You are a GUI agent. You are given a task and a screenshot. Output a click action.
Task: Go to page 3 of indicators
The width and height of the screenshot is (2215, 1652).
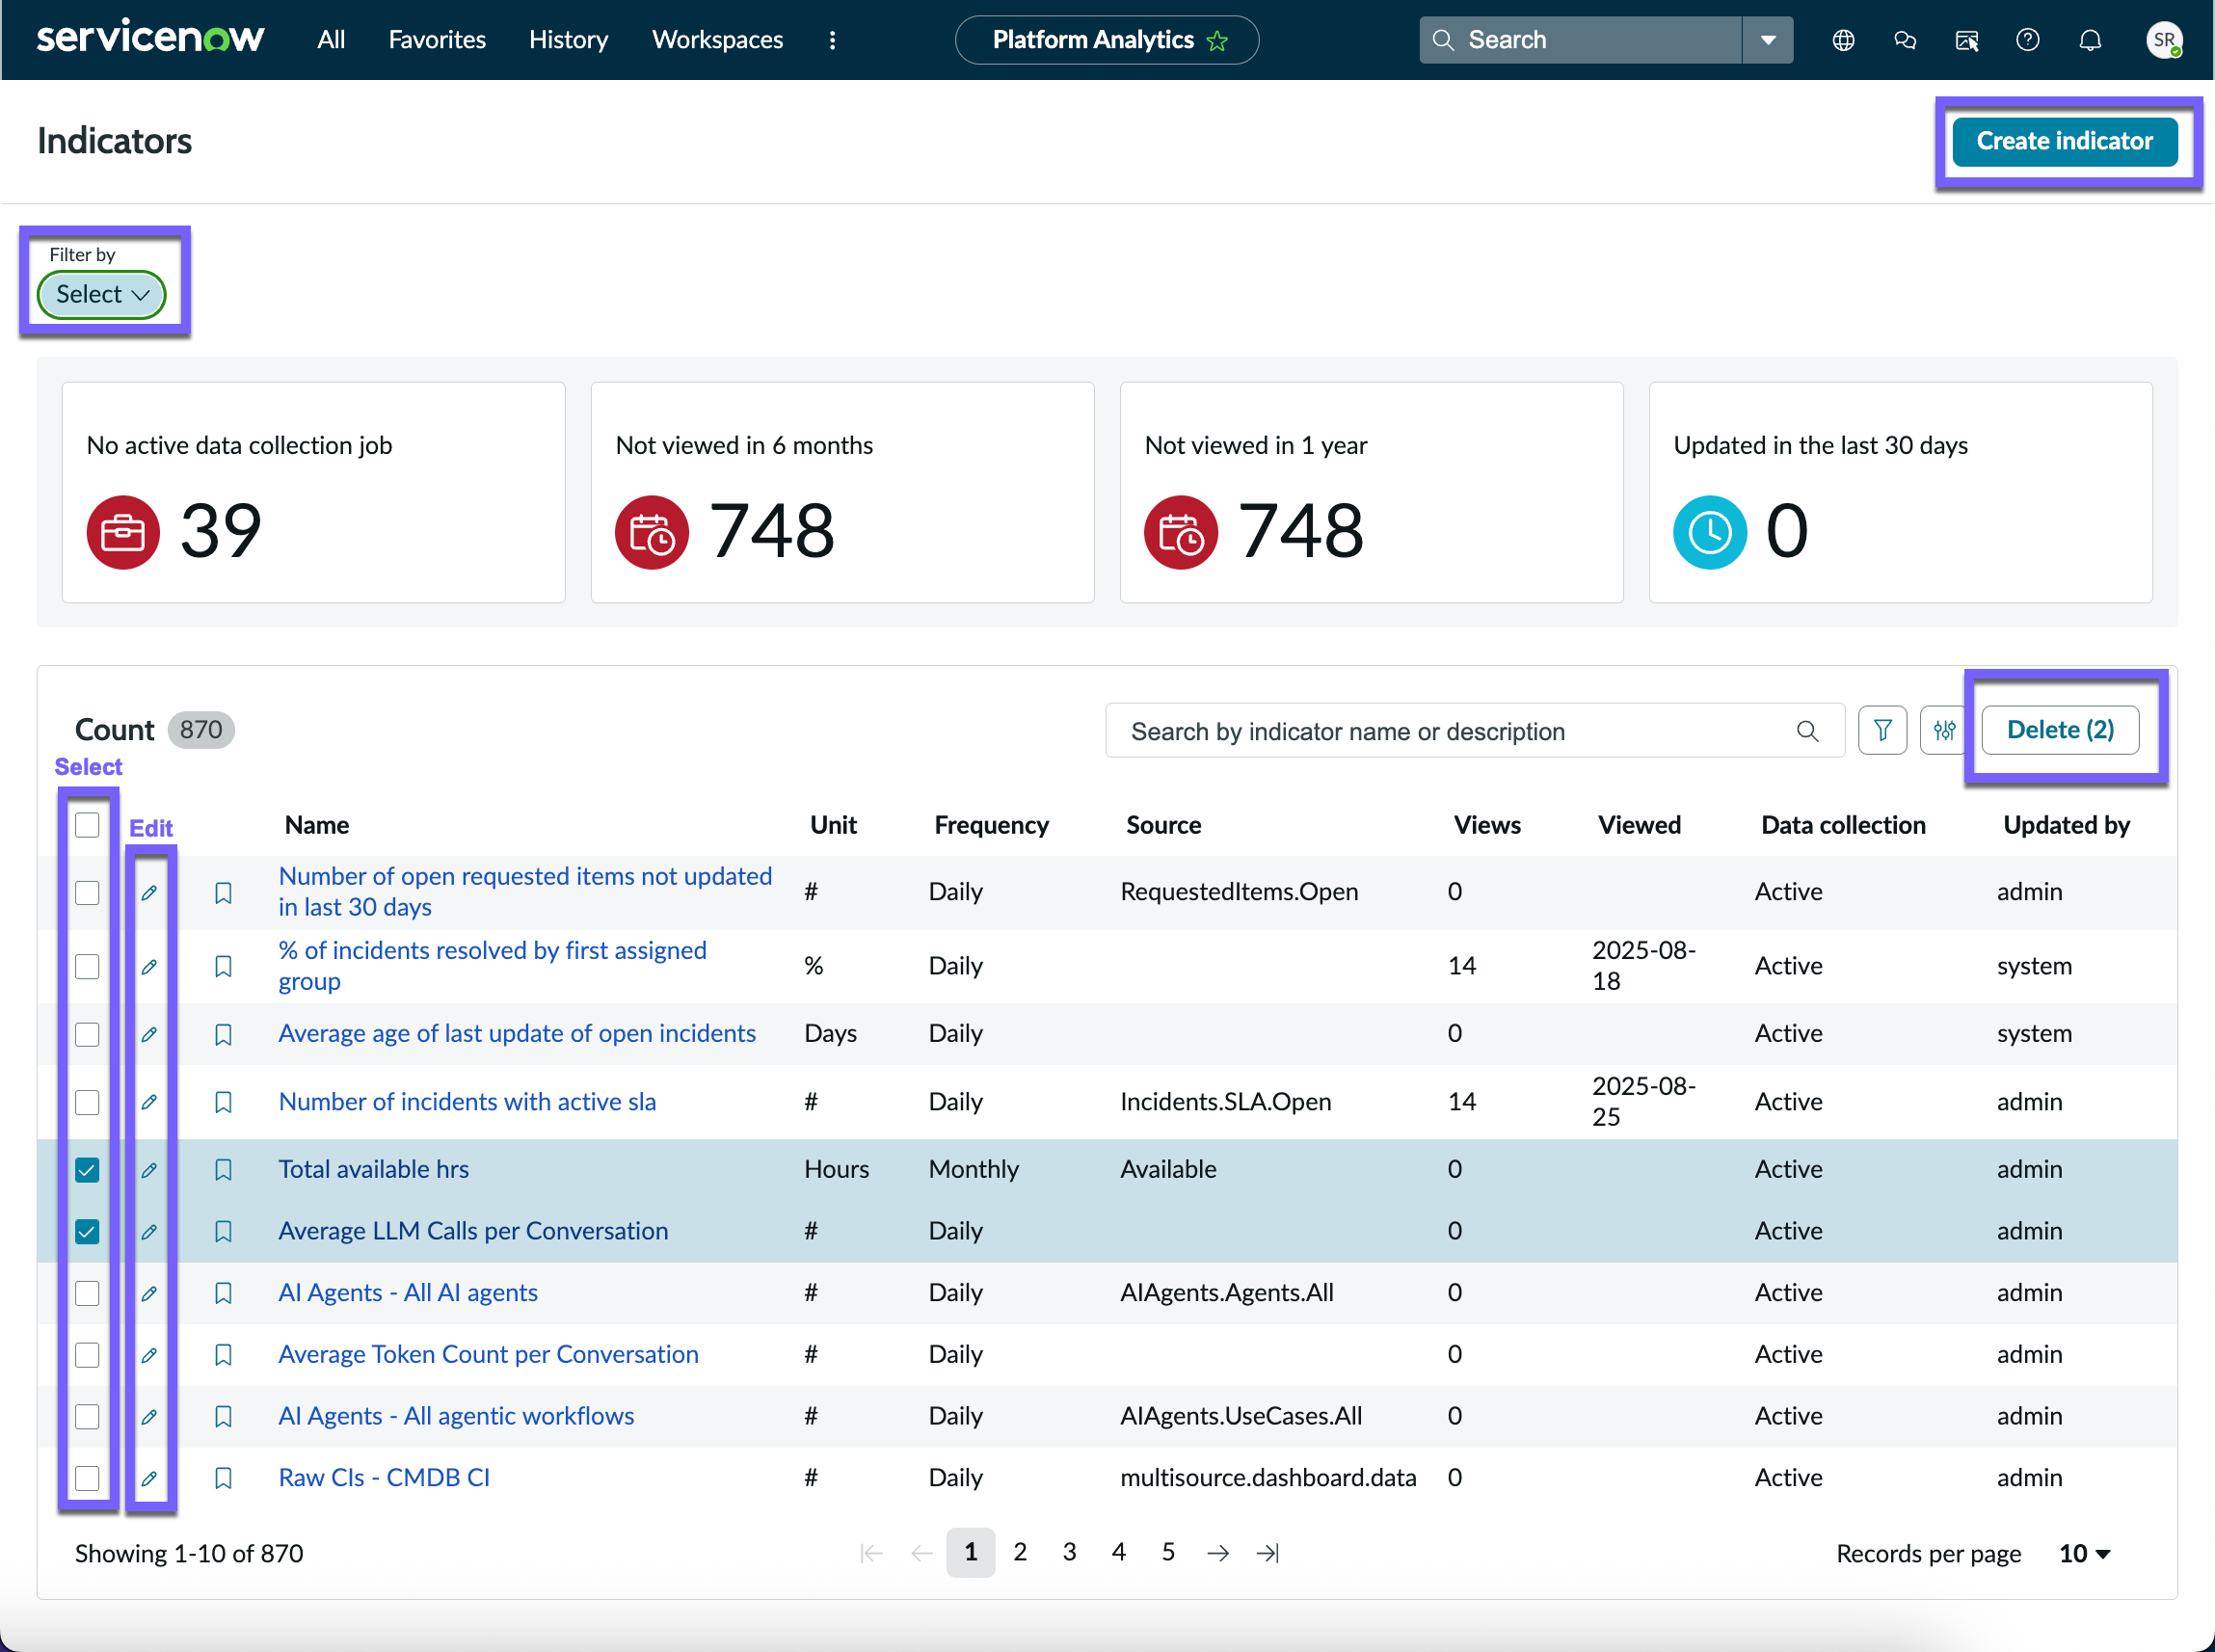1069,1553
